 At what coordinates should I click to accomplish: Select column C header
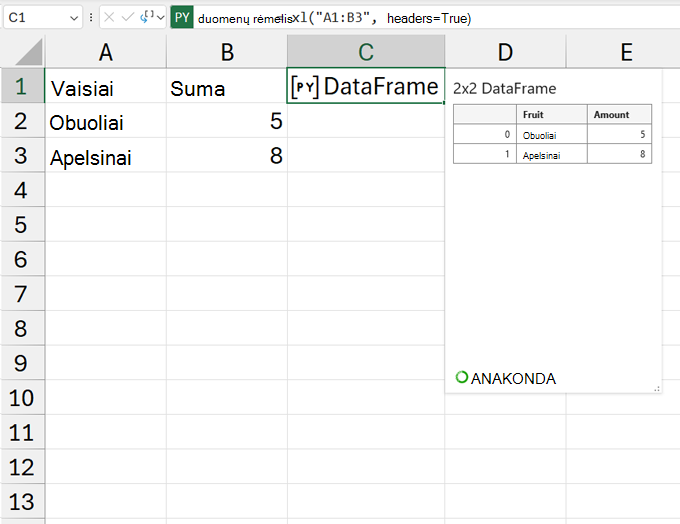click(366, 52)
